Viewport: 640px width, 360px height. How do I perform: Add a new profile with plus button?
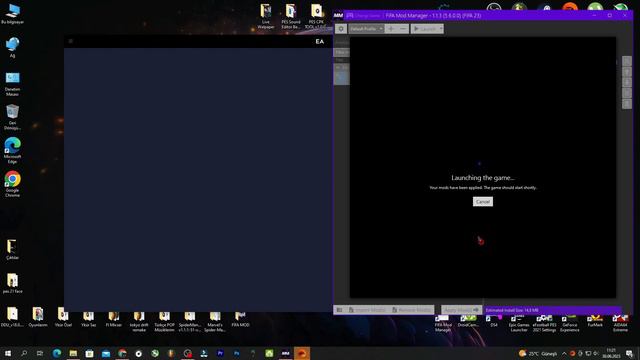[x=391, y=29]
